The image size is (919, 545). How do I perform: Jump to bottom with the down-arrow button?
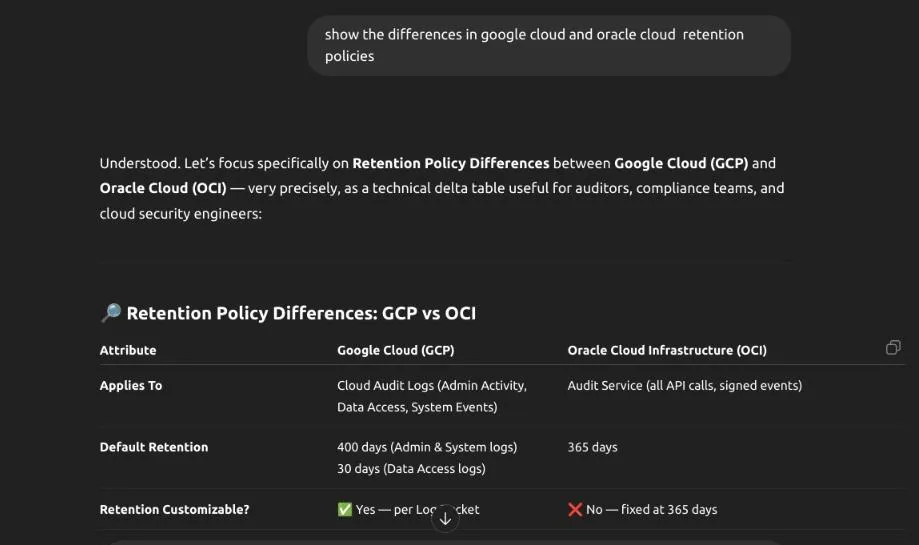click(445, 519)
